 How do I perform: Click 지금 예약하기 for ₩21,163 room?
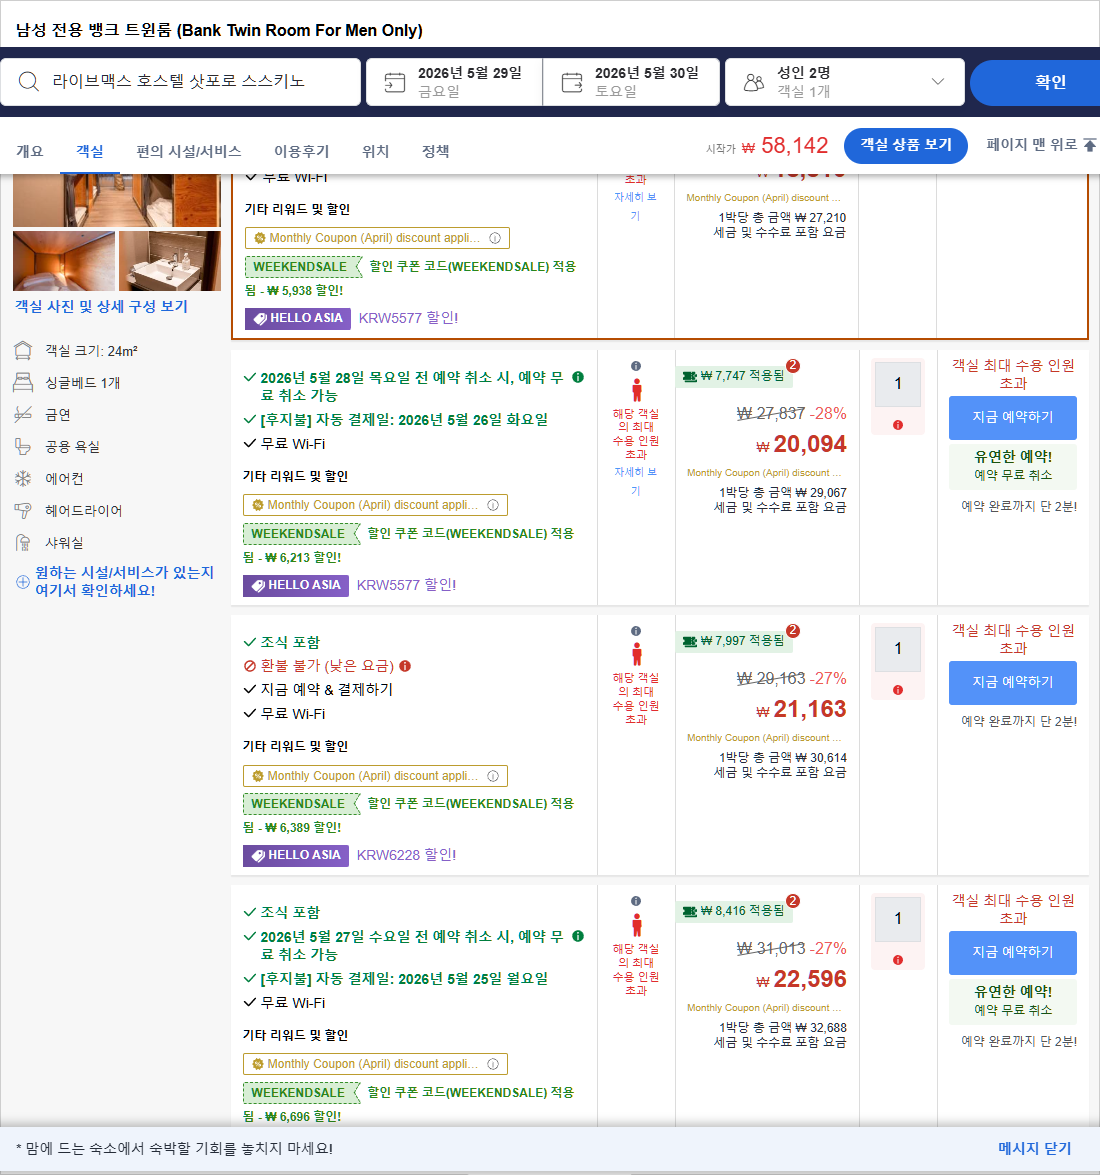(x=1012, y=683)
